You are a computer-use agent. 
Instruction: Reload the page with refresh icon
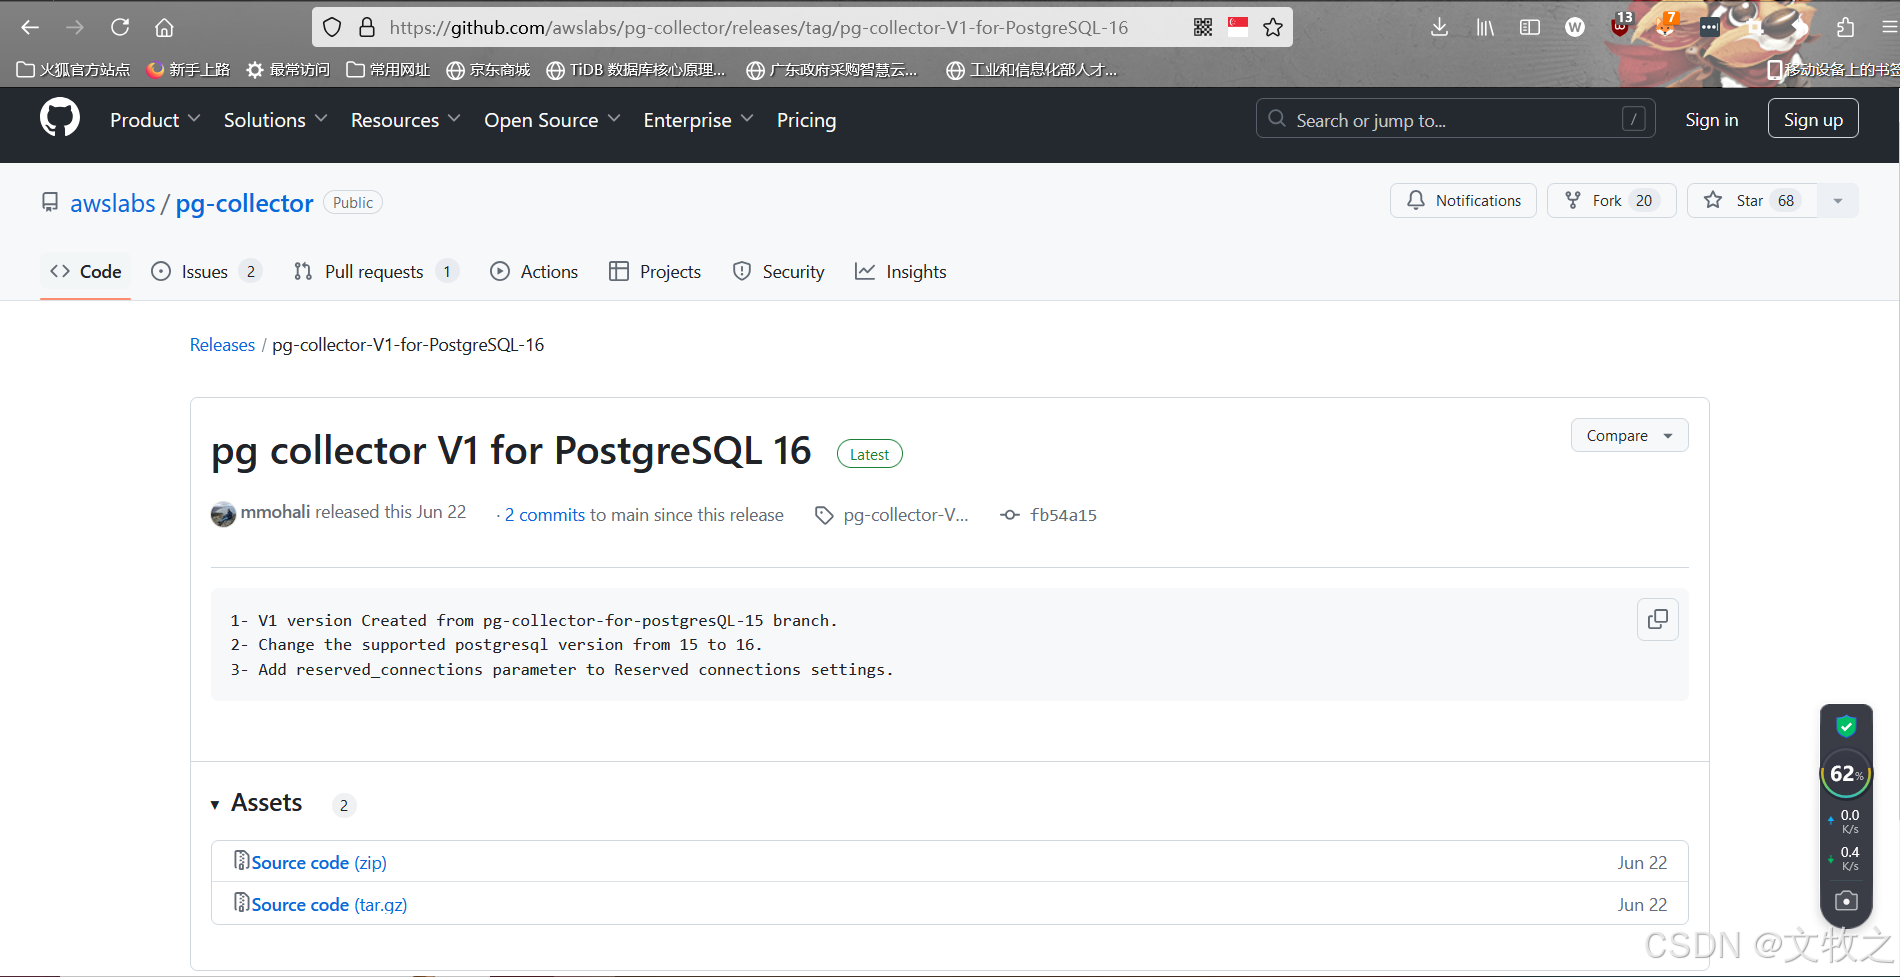coord(120,28)
